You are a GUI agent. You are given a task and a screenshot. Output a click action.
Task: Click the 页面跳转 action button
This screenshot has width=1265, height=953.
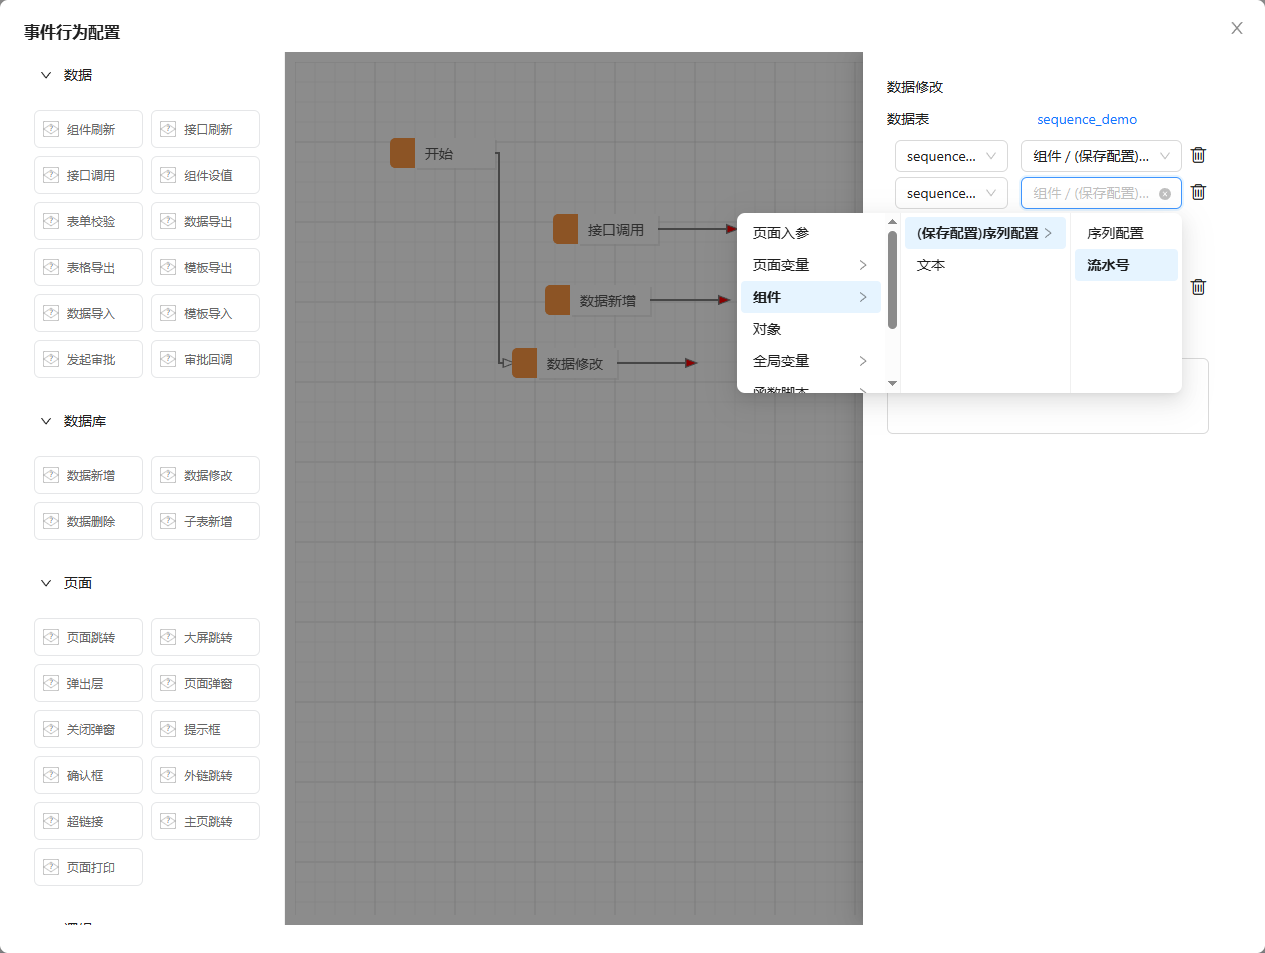tap(89, 638)
